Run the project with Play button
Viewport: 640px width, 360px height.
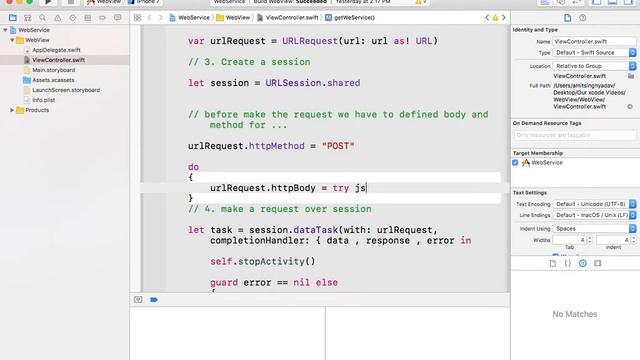[x=48, y=2]
